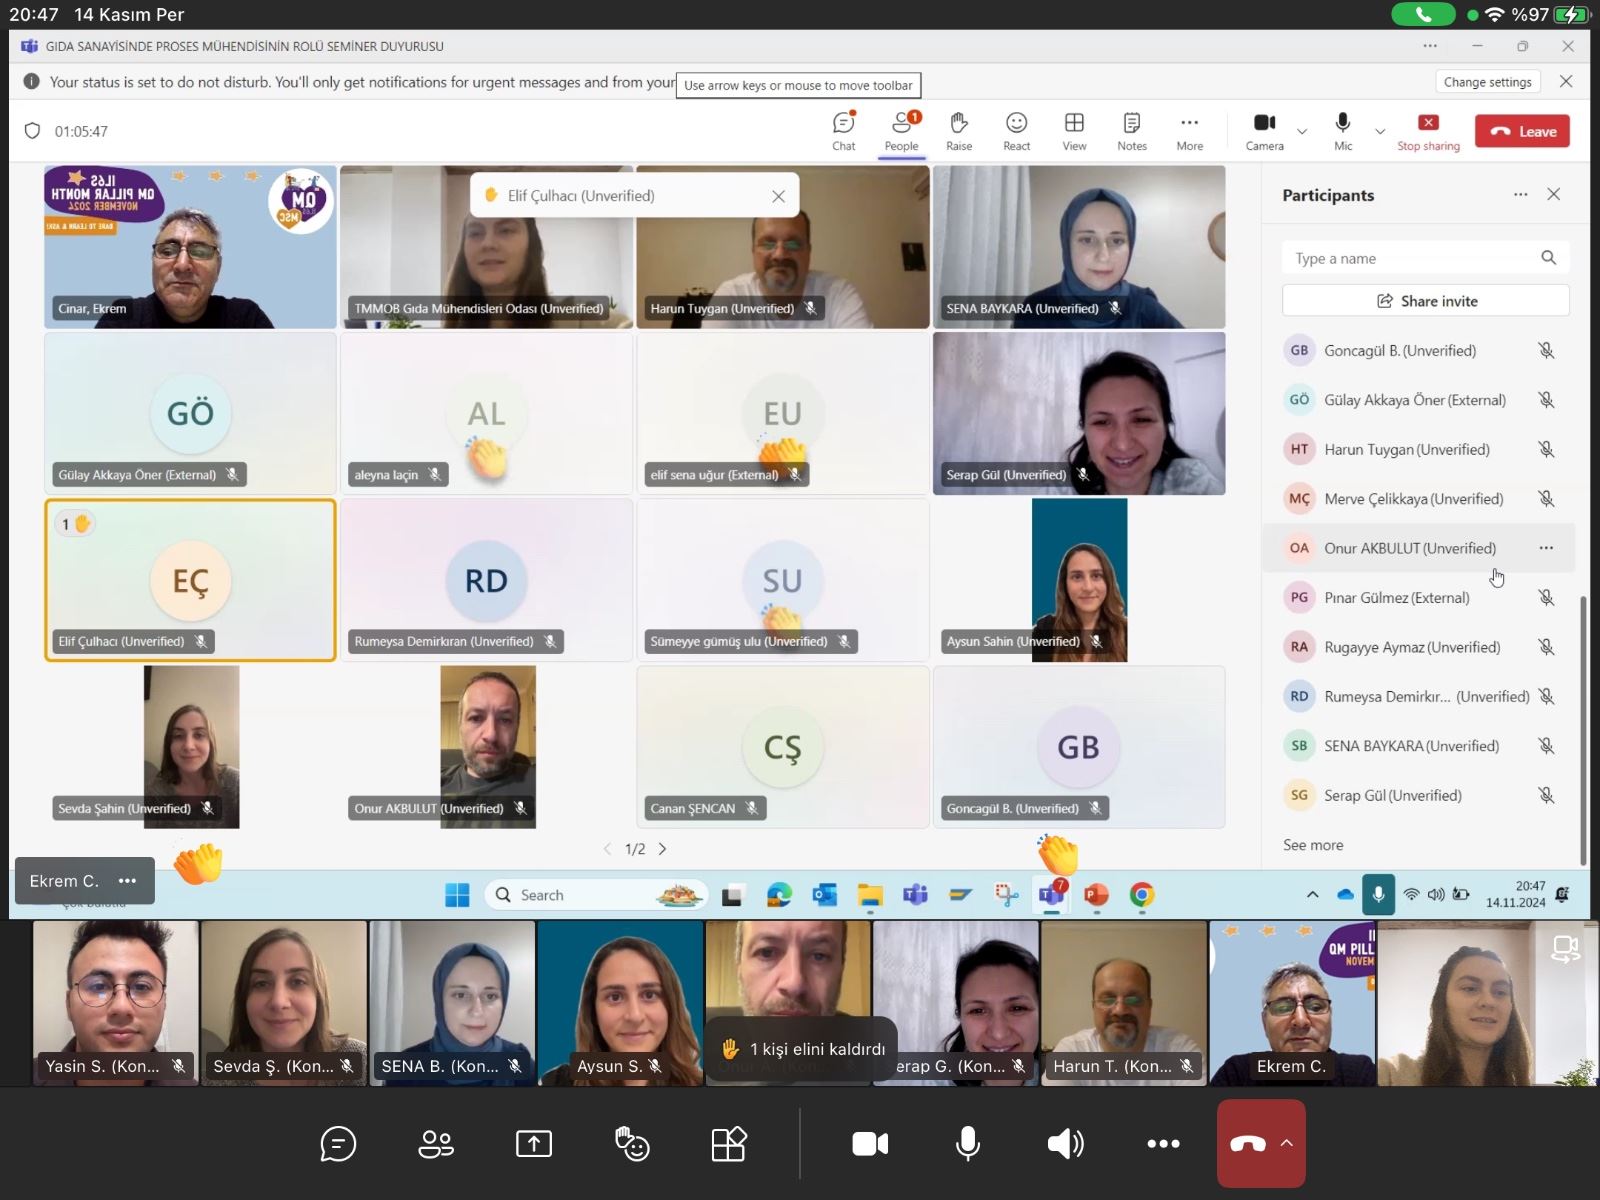Image resolution: width=1600 pixels, height=1200 pixels.
Task: Open the React emoji menu
Action: coord(1016,130)
